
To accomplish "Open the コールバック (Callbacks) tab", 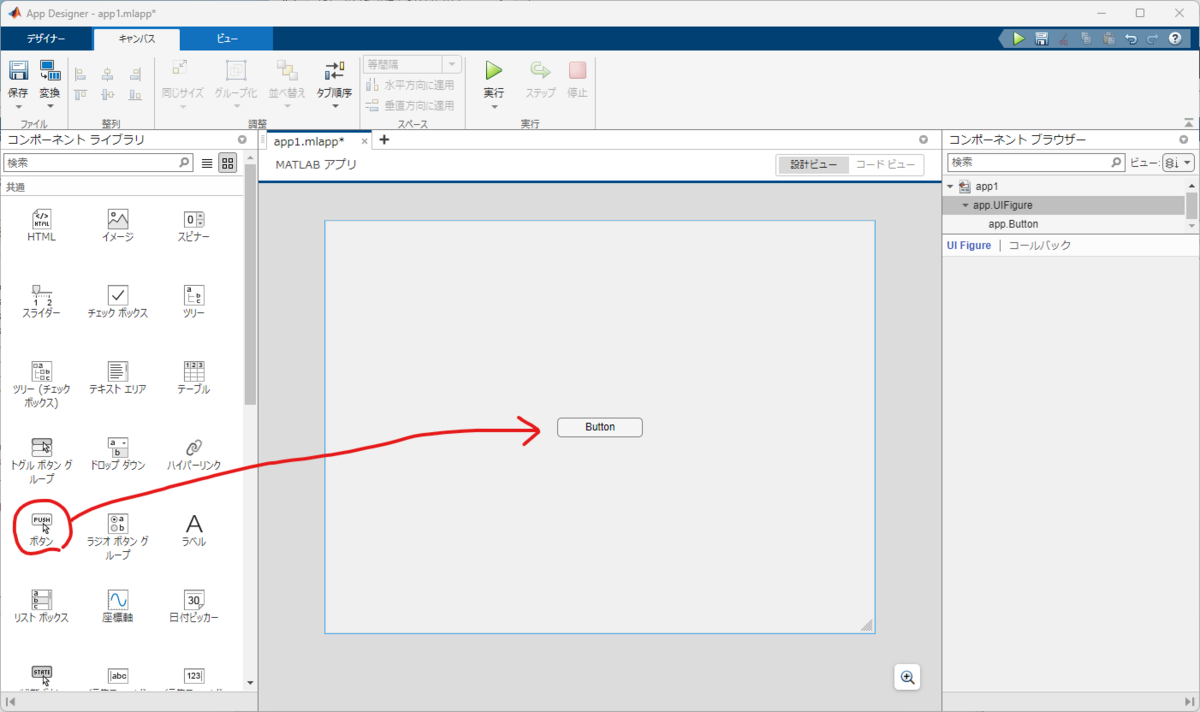I will pos(1039,245).
